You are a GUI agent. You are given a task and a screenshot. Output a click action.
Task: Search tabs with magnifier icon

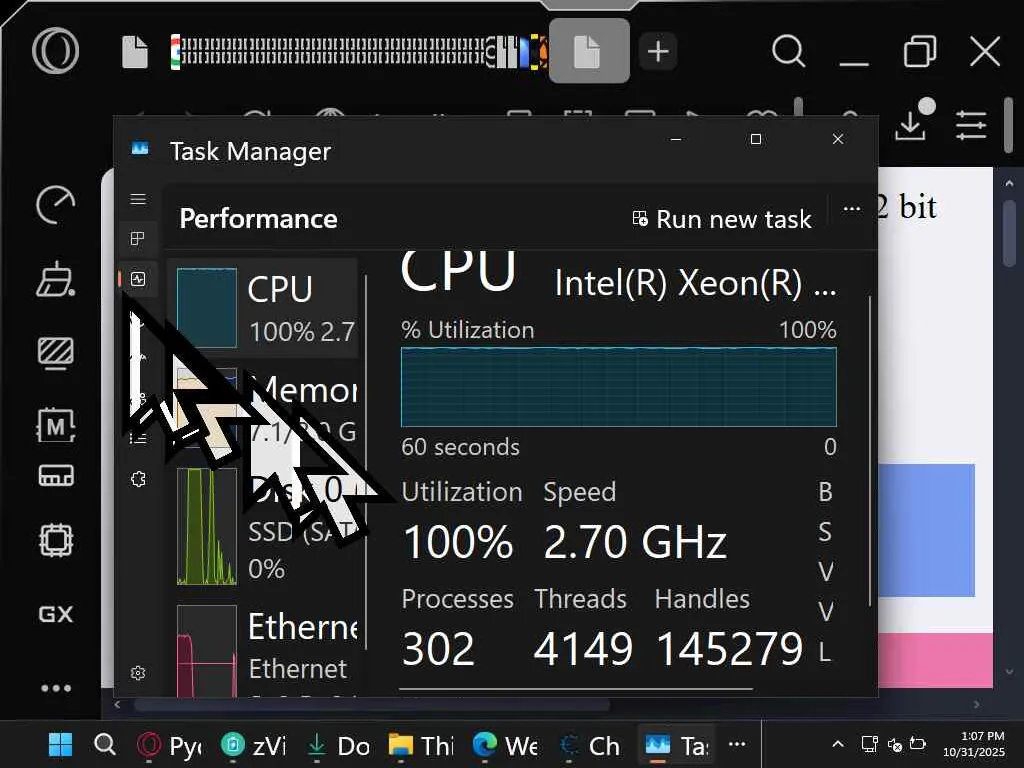pyautogui.click(x=788, y=51)
